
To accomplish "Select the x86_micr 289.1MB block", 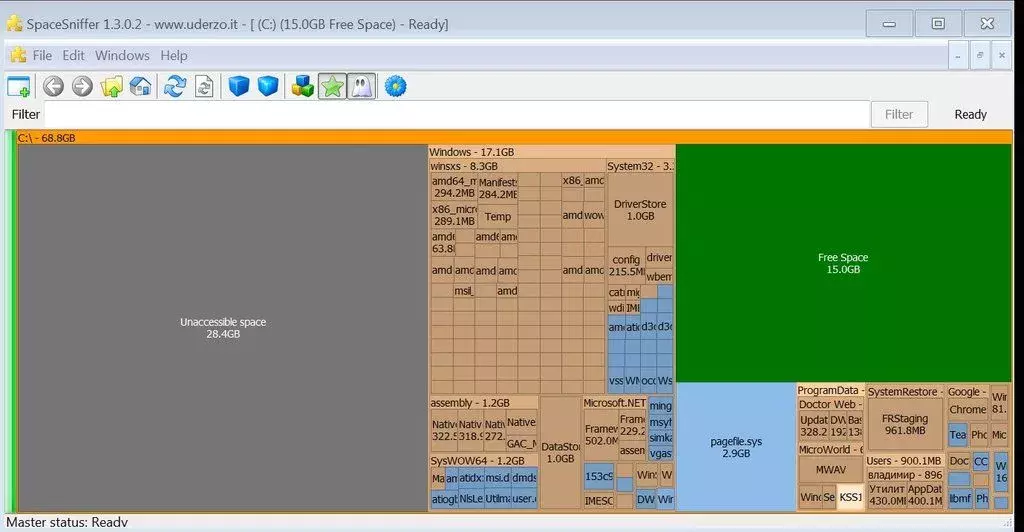I will (x=454, y=215).
